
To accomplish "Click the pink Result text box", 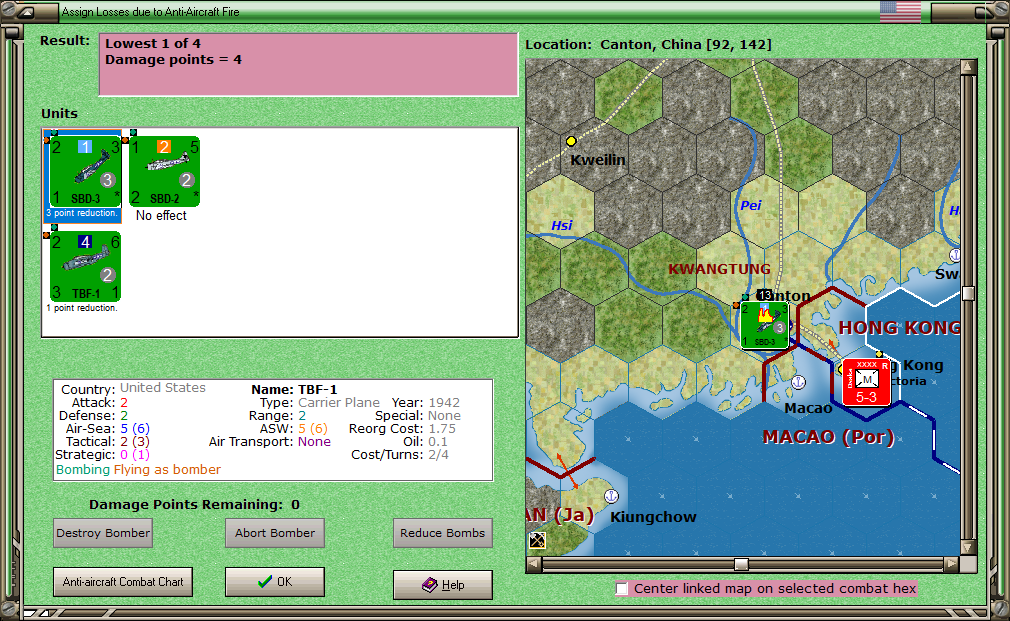I will tap(309, 64).
